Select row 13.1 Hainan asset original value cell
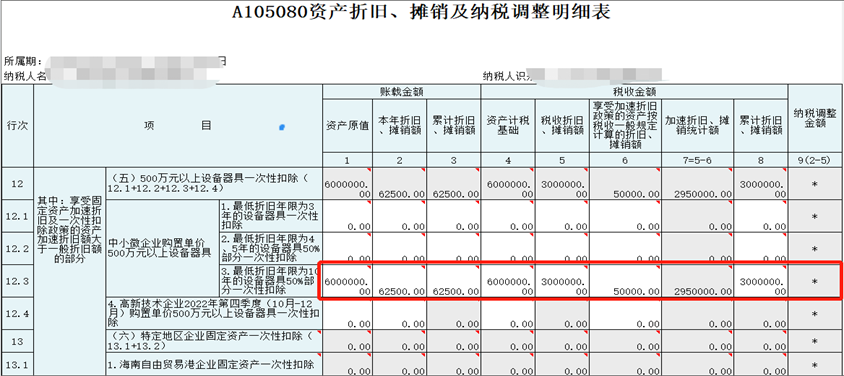Viewport: 844px width, 376px height. click(x=347, y=364)
